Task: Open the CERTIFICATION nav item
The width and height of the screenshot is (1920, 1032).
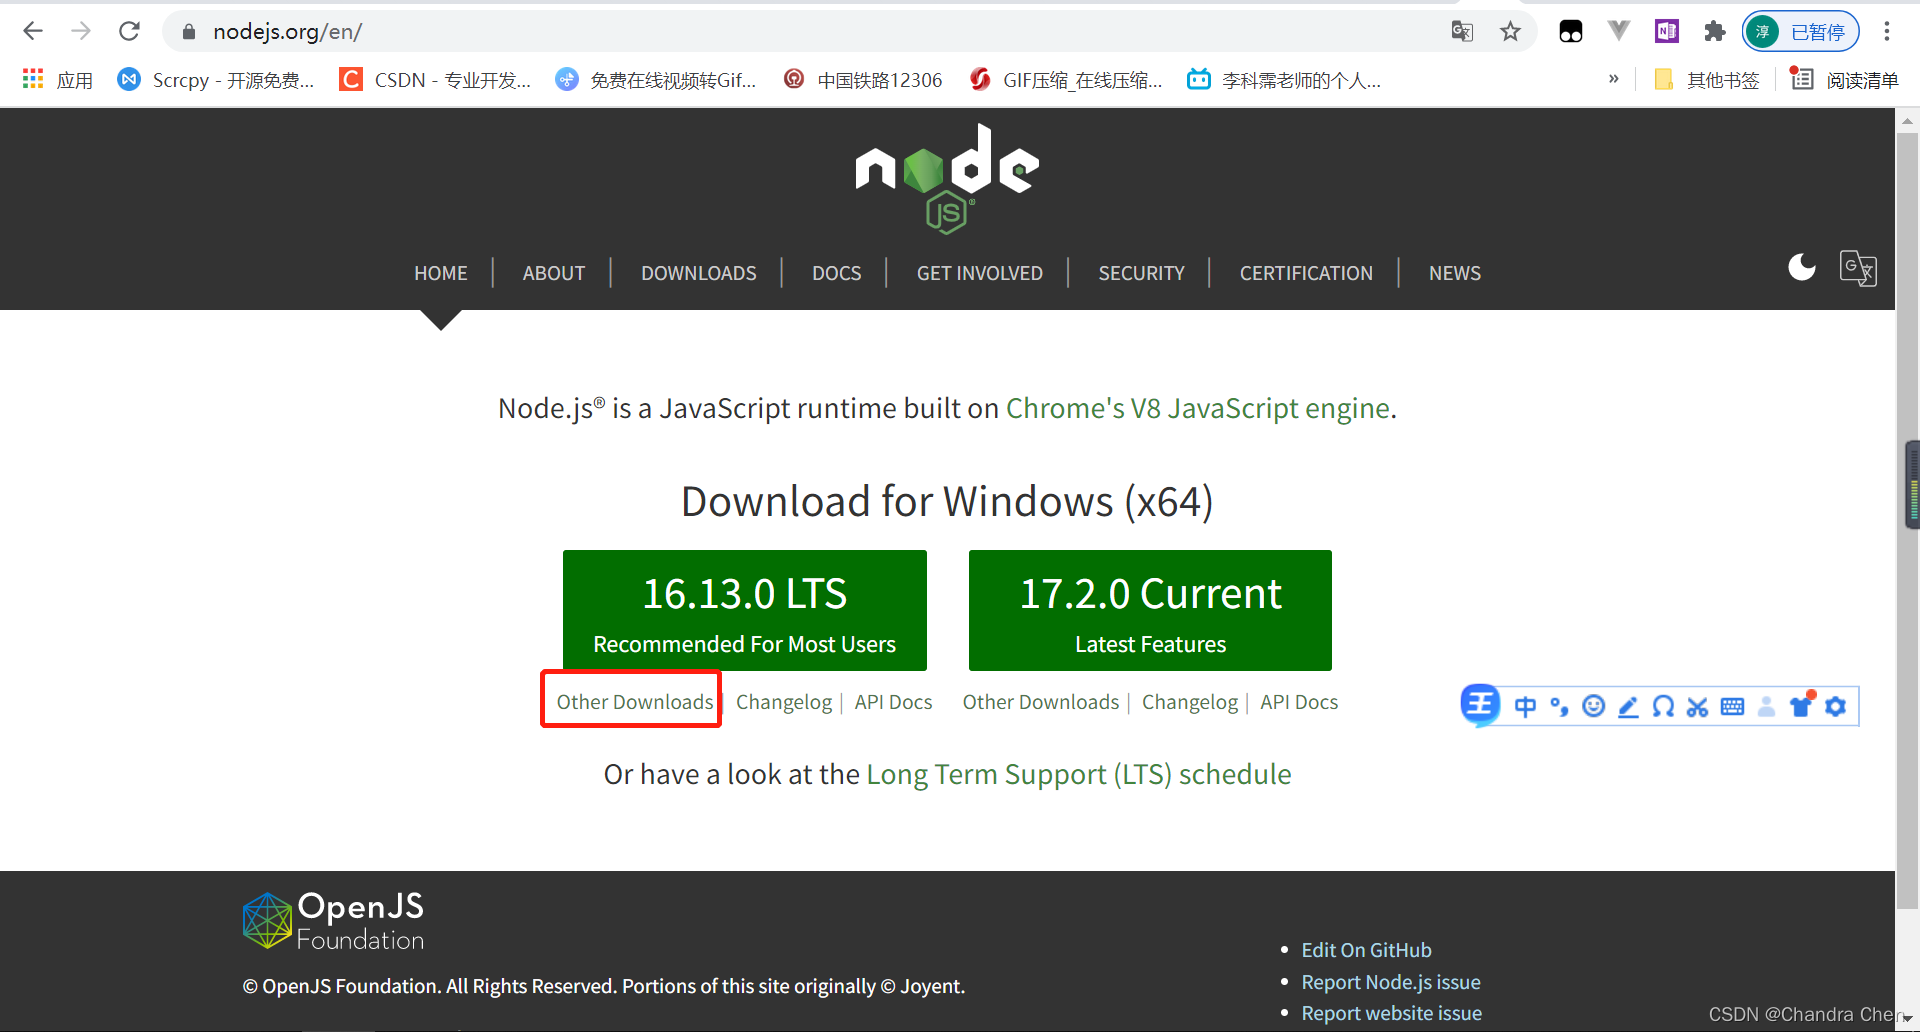Action: pos(1306,273)
